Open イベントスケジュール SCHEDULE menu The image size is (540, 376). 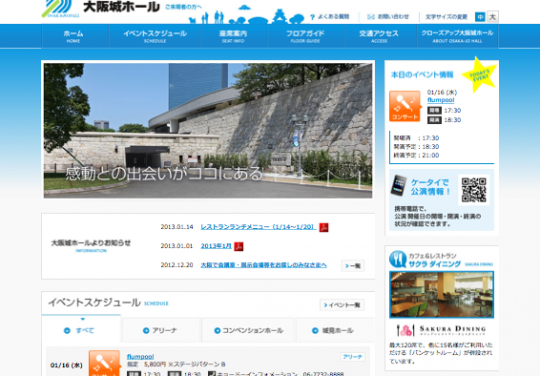point(155,36)
